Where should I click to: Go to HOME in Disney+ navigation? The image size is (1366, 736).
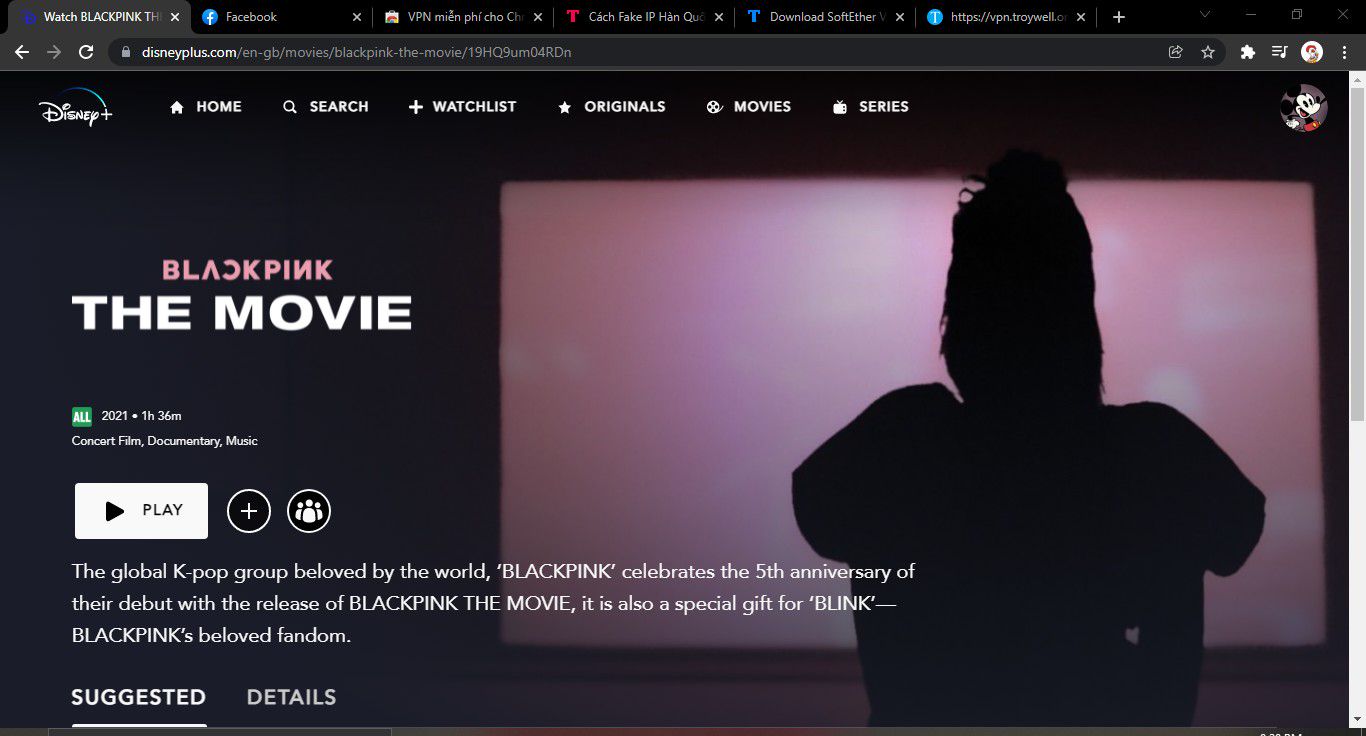205,107
